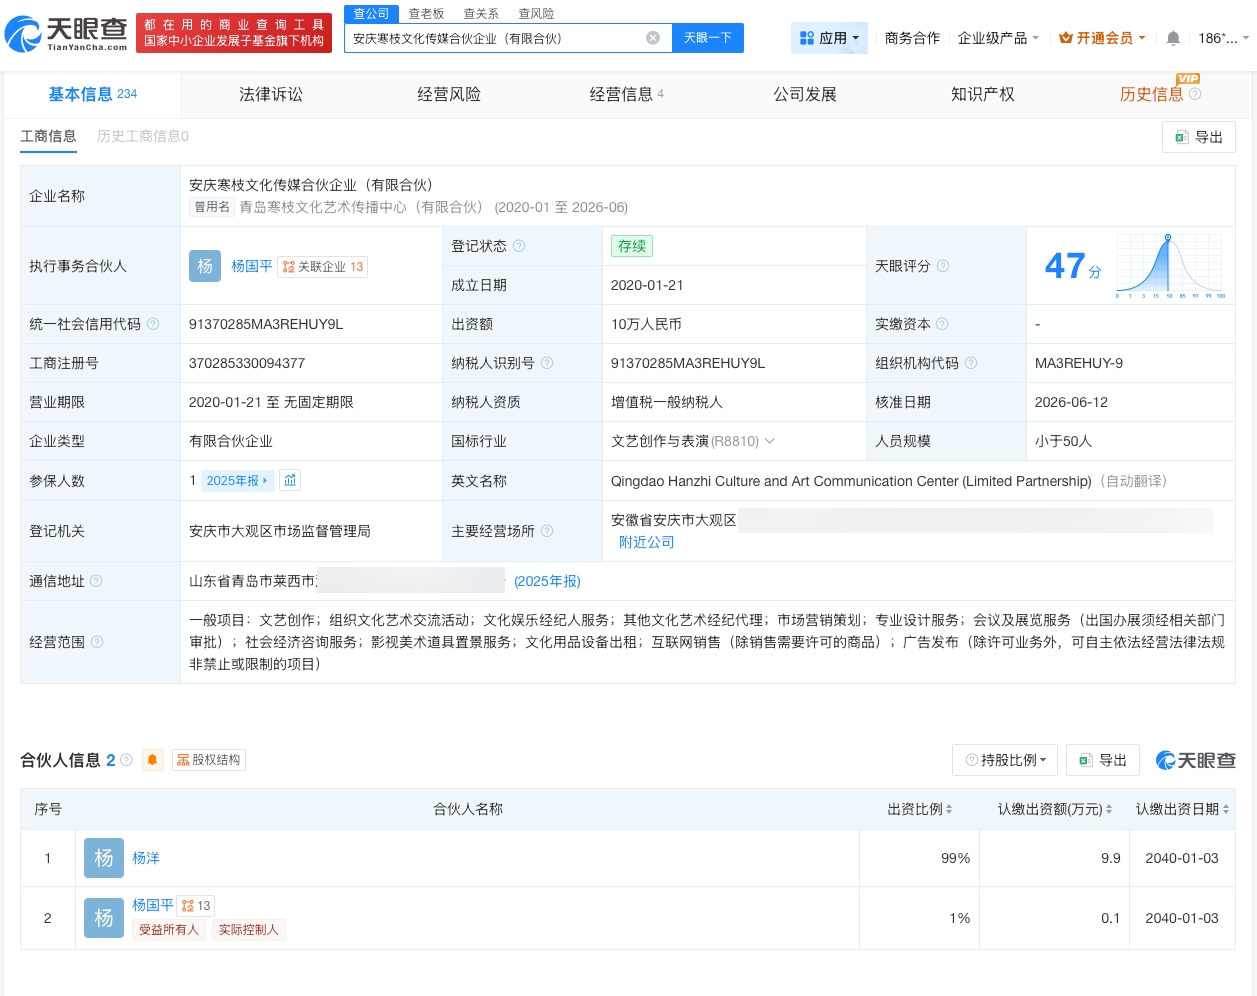Viewport: 1257px width, 996px height.
Task: Open the 应用 dropdown
Action: coord(829,38)
